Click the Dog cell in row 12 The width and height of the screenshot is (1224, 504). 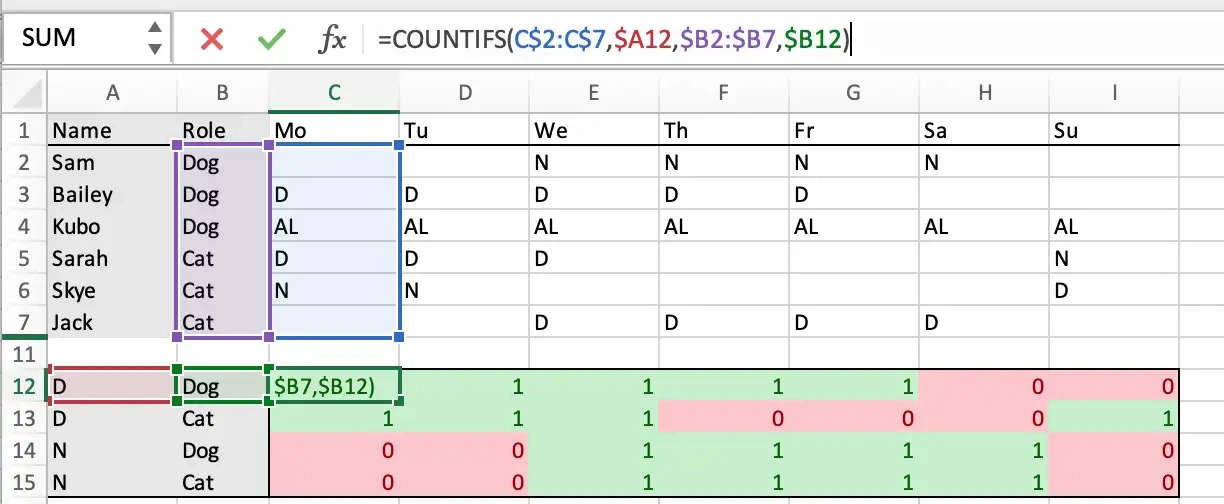coord(223,386)
